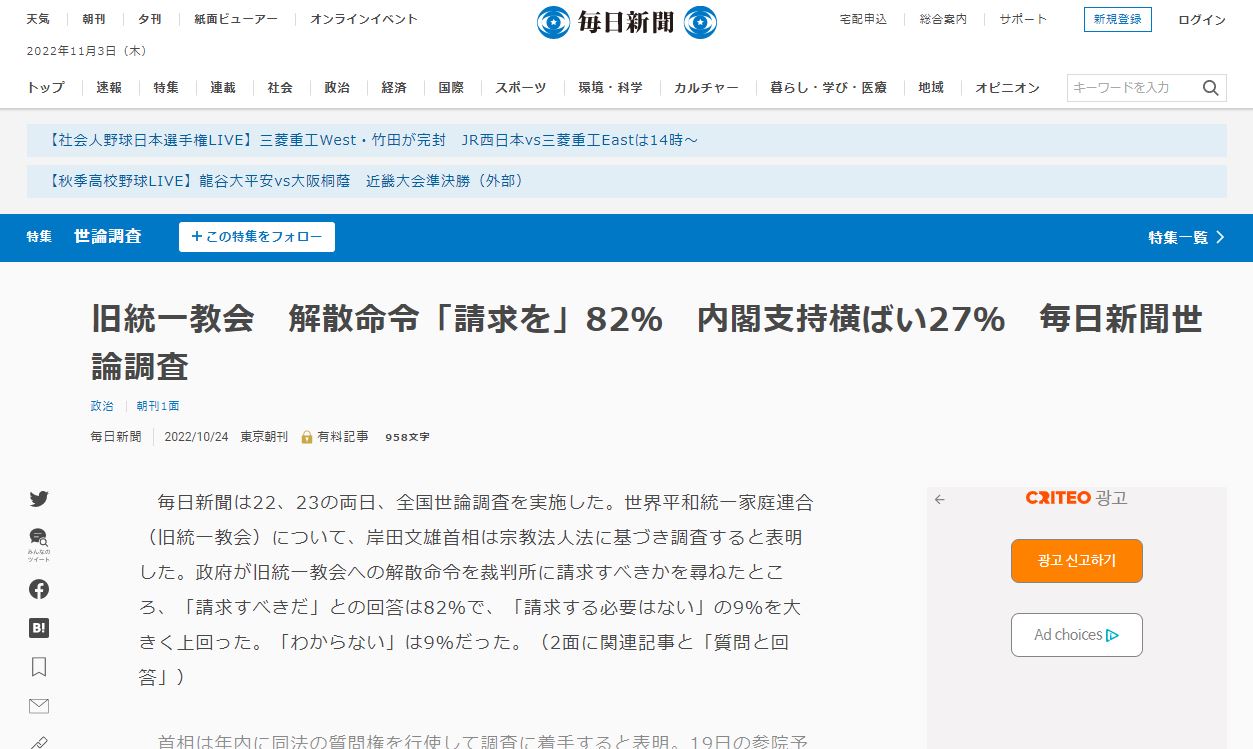The height and width of the screenshot is (749, 1253).
Task: Open the 政治 navigation menu item
Action: 337,88
